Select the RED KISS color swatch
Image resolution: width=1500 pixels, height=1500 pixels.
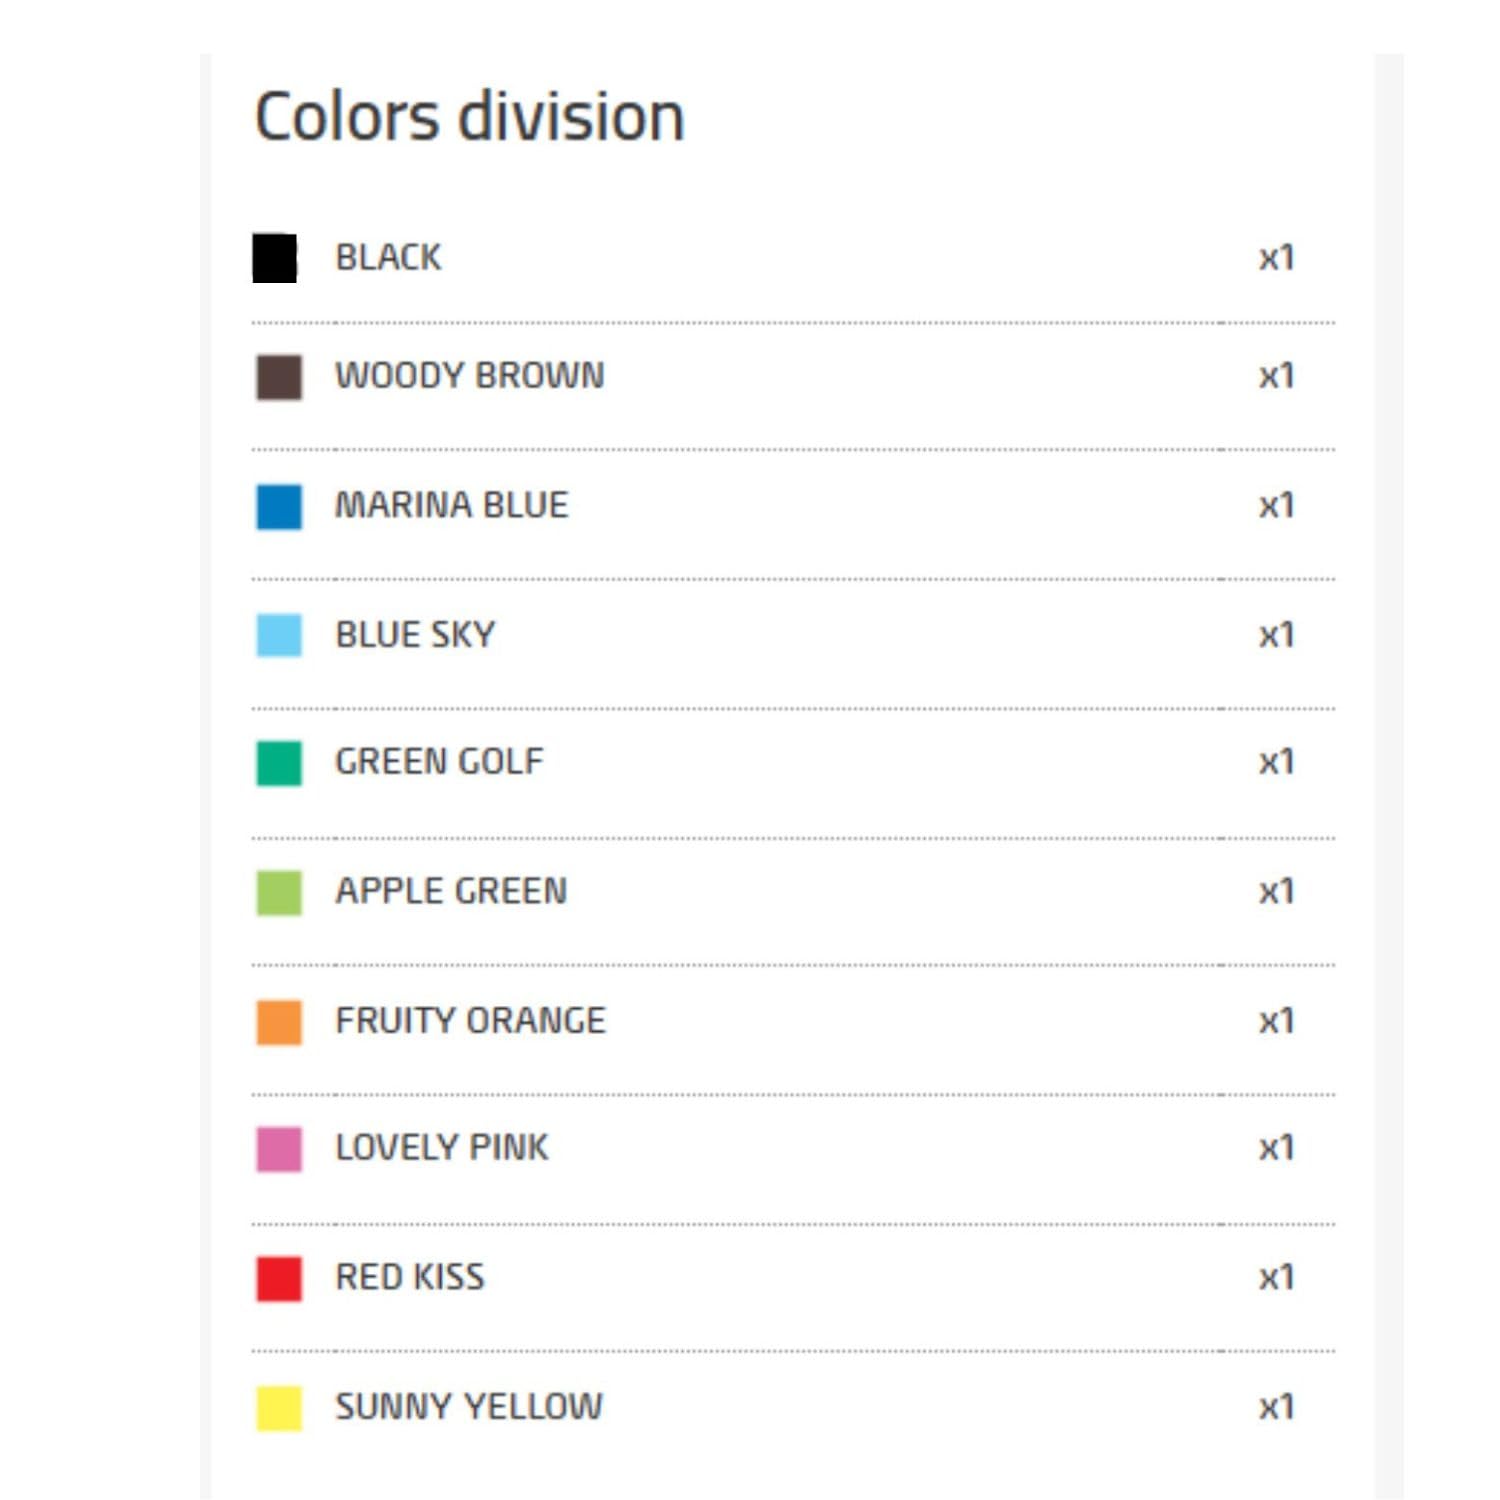[x=277, y=1275]
